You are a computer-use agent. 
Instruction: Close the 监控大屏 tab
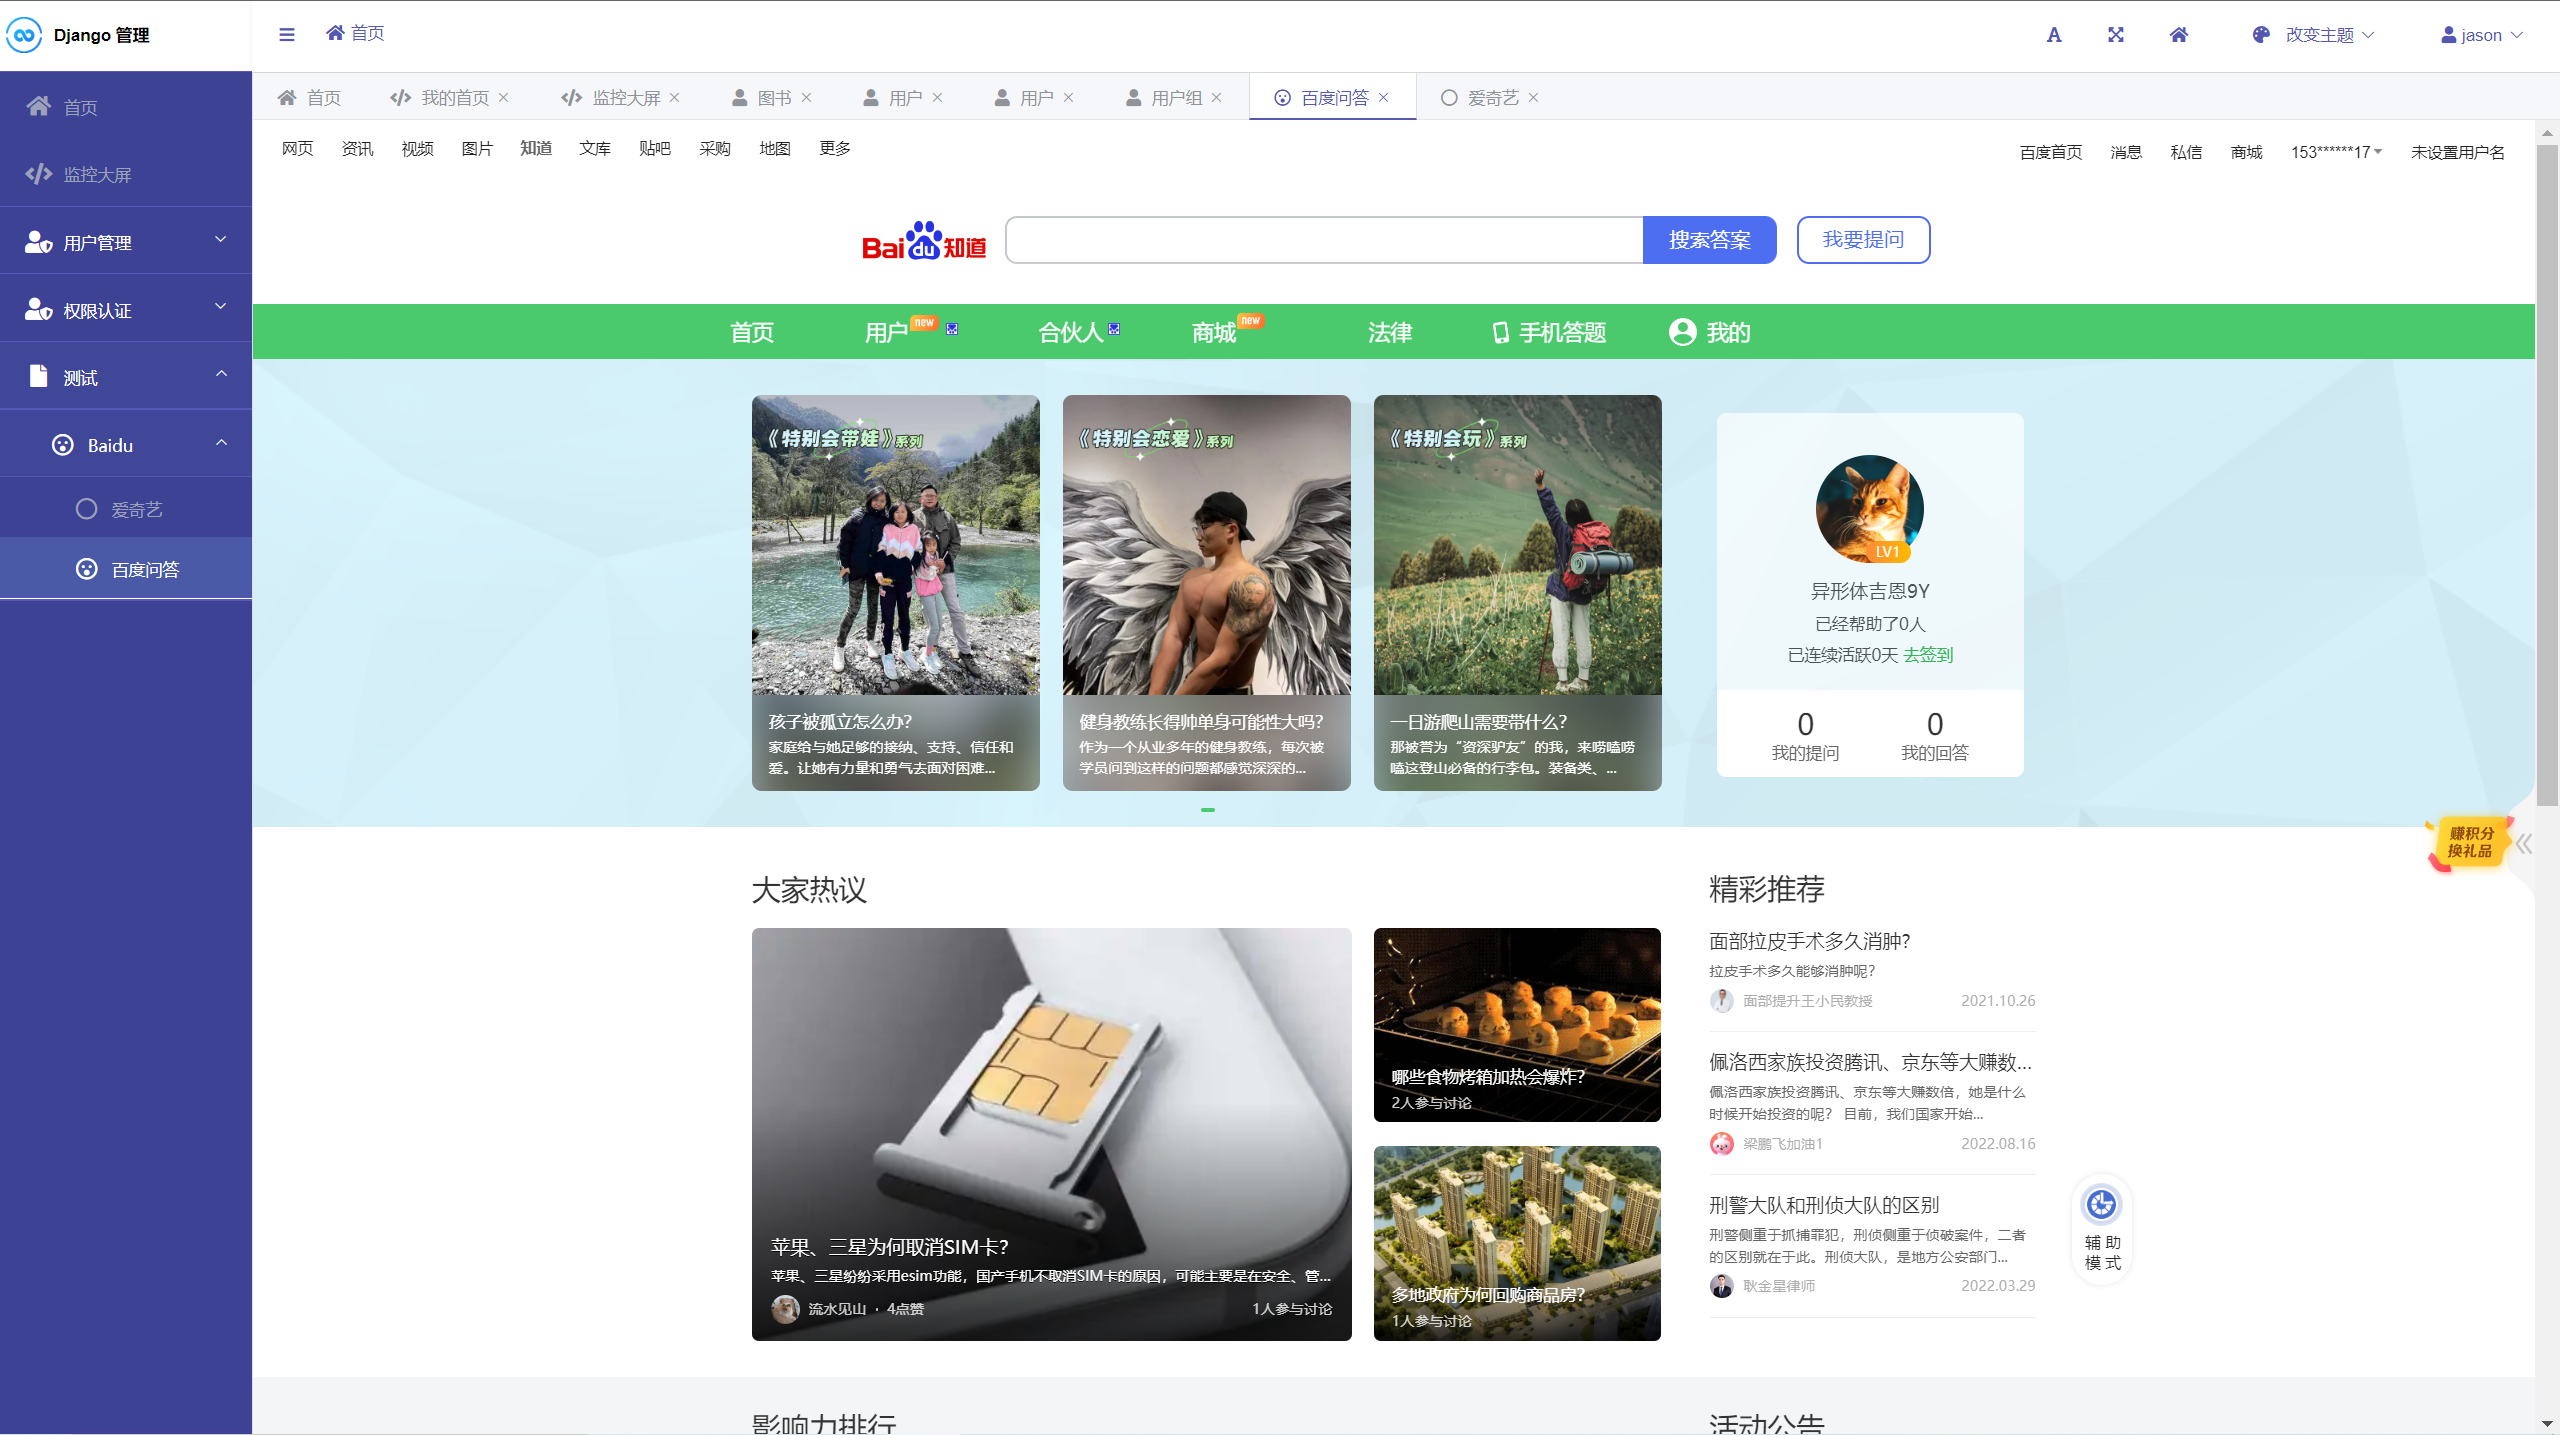(675, 98)
